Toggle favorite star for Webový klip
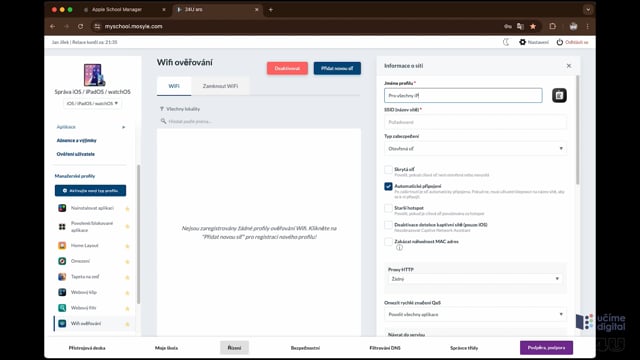The image size is (640, 360). 127,293
